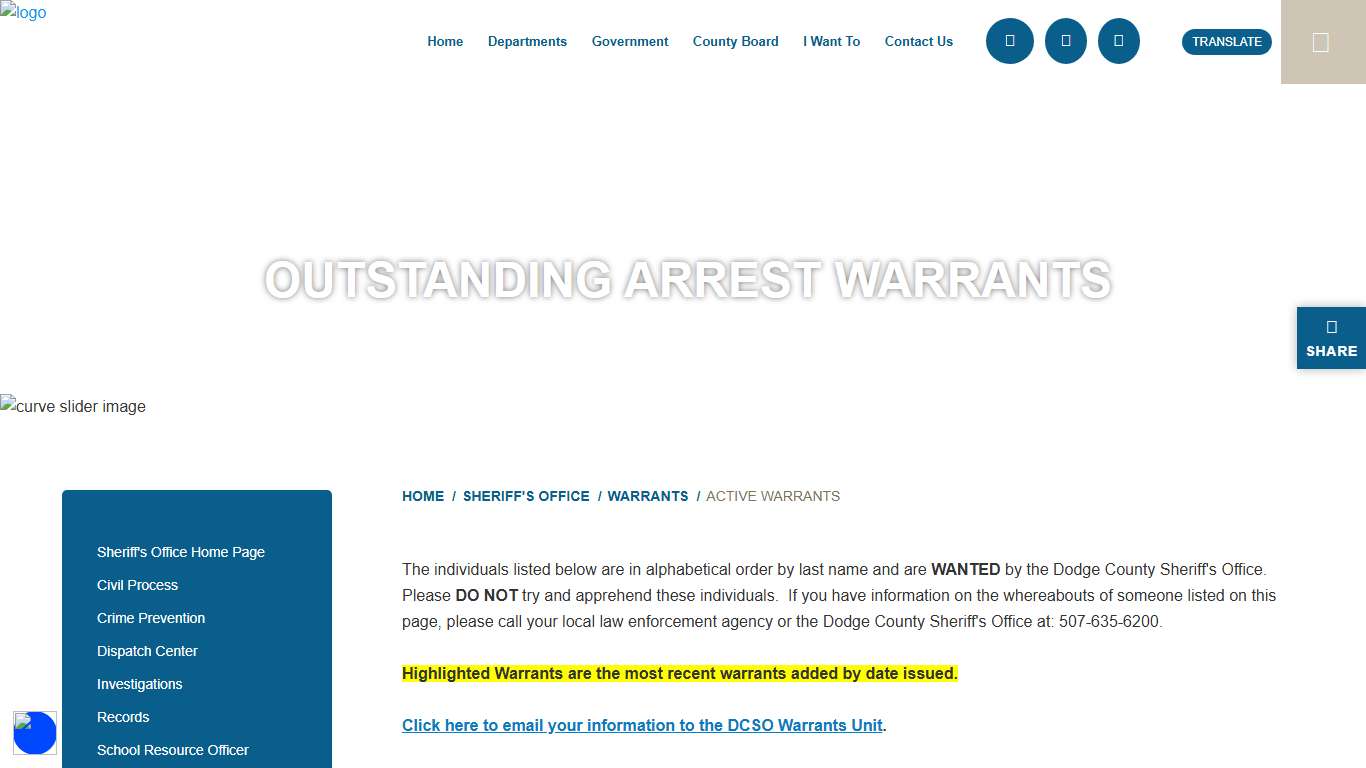
Task: Click the round blue icon nearest the Translate button
Action: (x=1118, y=41)
